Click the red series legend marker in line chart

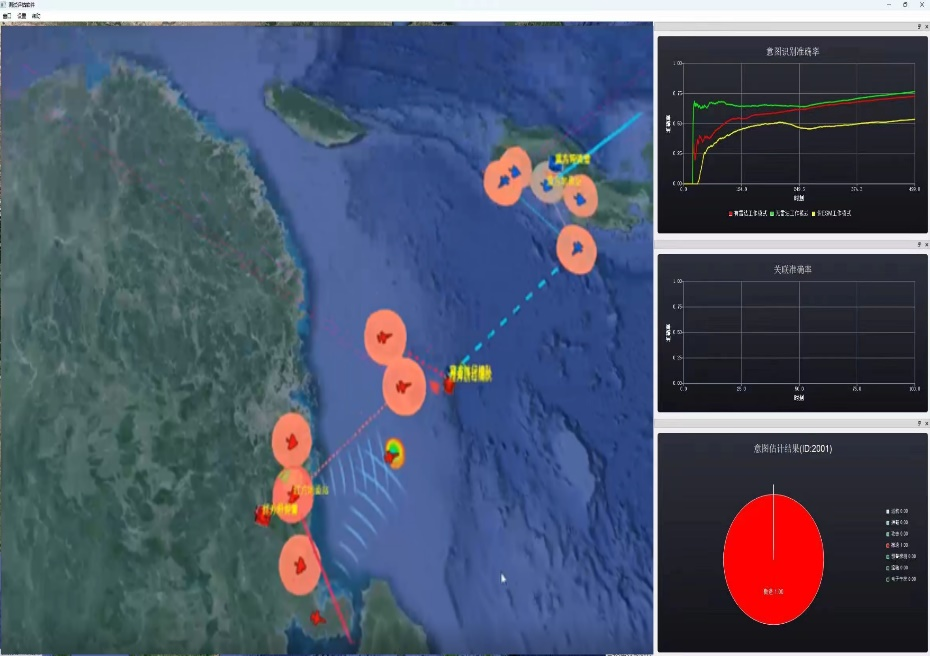(730, 213)
